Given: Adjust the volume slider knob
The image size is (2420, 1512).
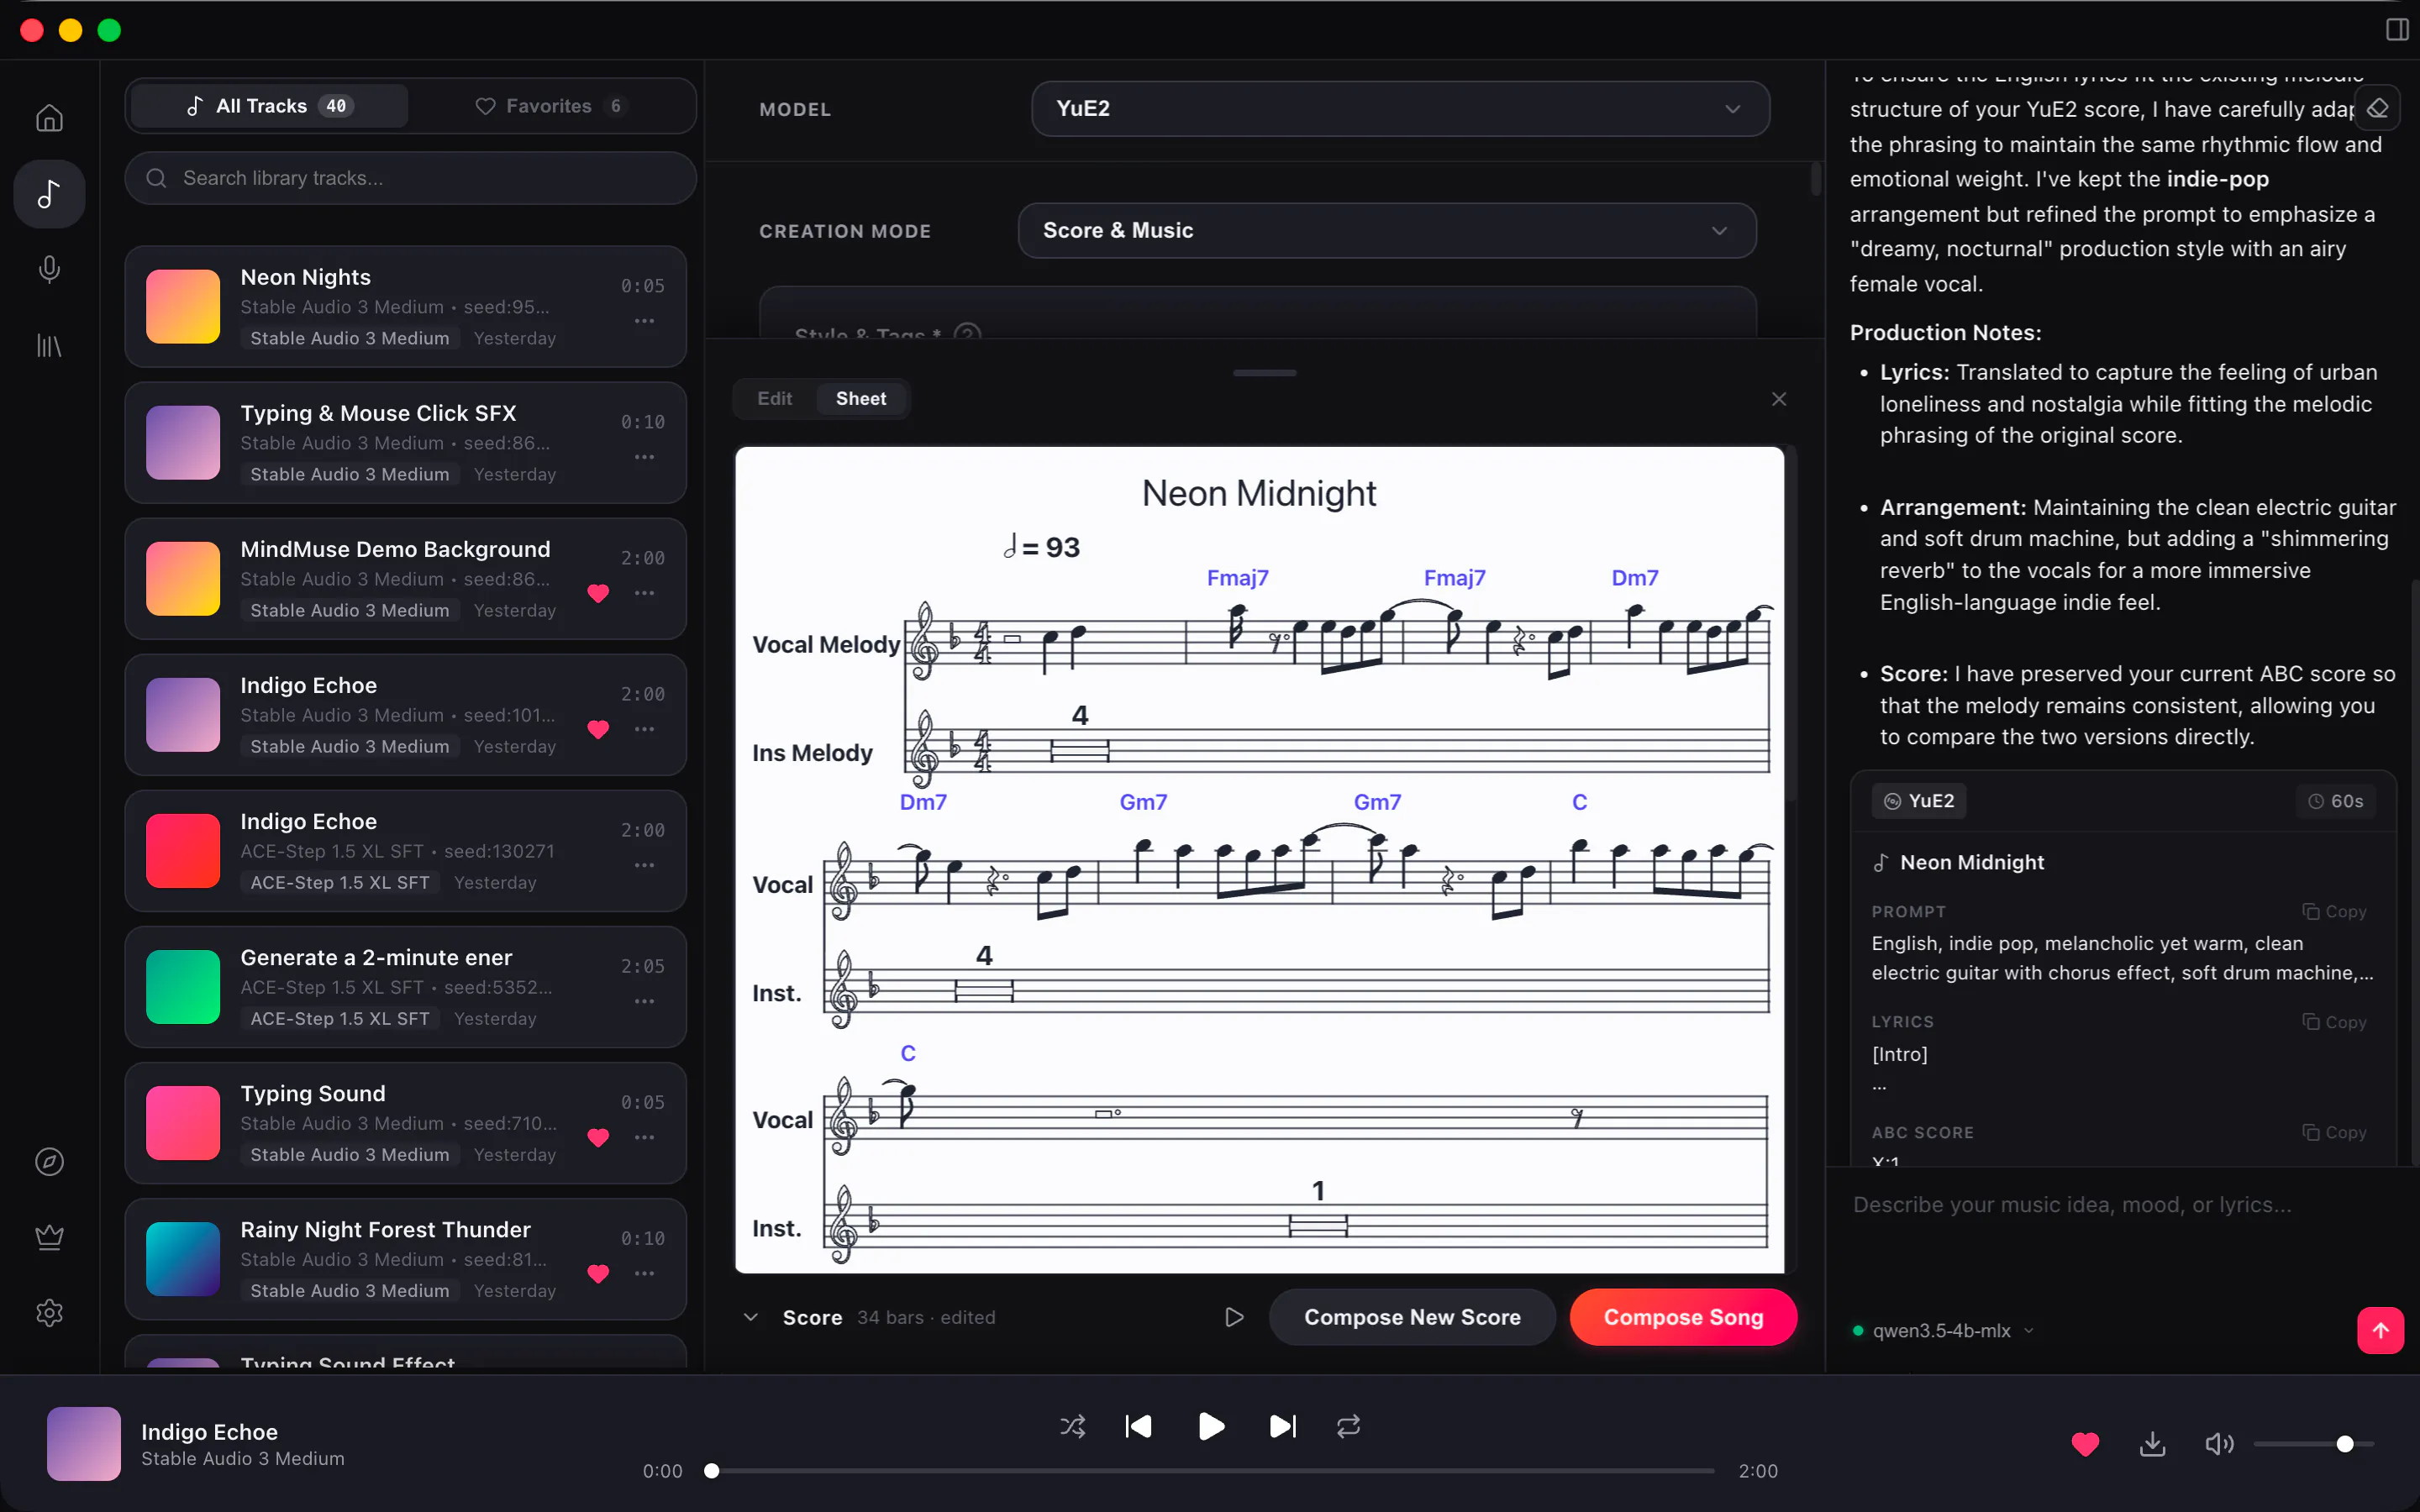Looking at the screenshot, I should pos(2344,1443).
